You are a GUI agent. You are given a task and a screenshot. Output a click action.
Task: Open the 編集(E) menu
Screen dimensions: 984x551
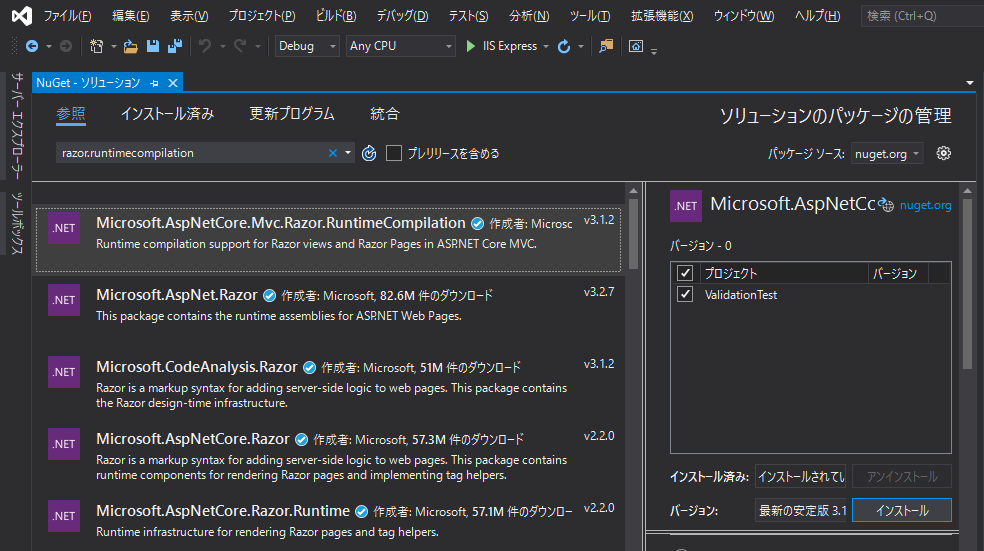click(131, 16)
